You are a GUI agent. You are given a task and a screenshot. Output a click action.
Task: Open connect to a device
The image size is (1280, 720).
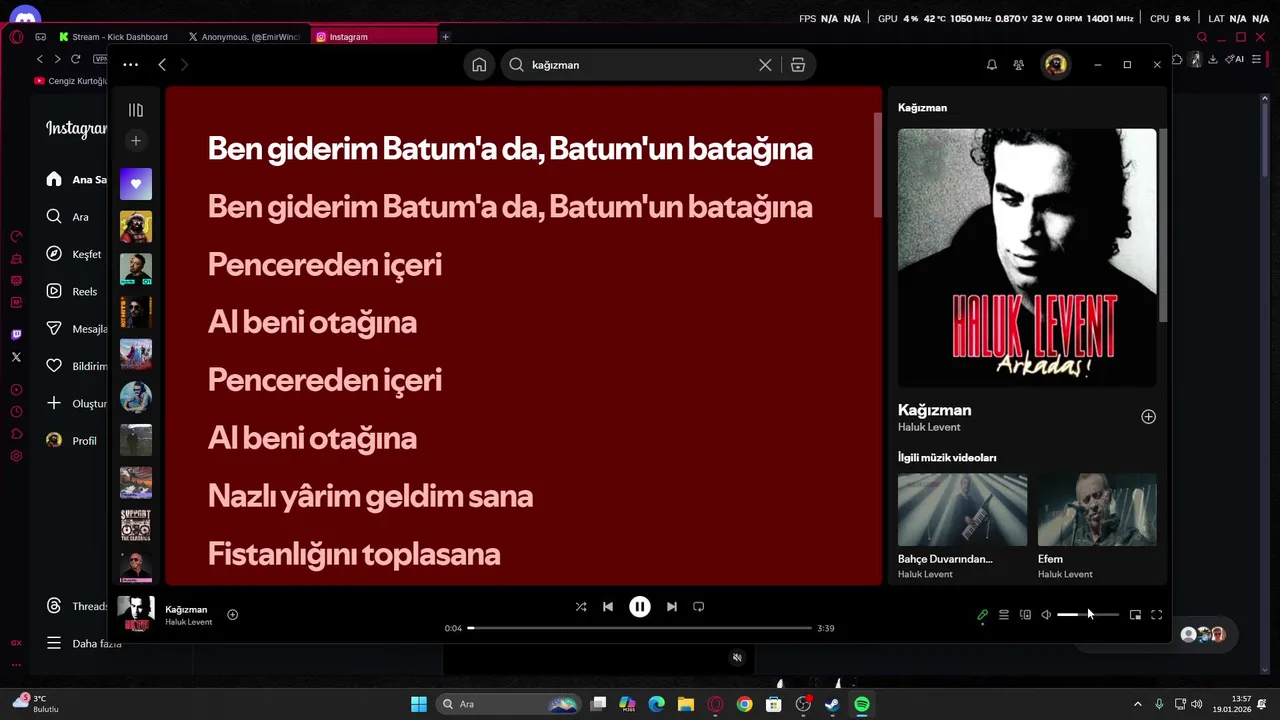[1025, 615]
